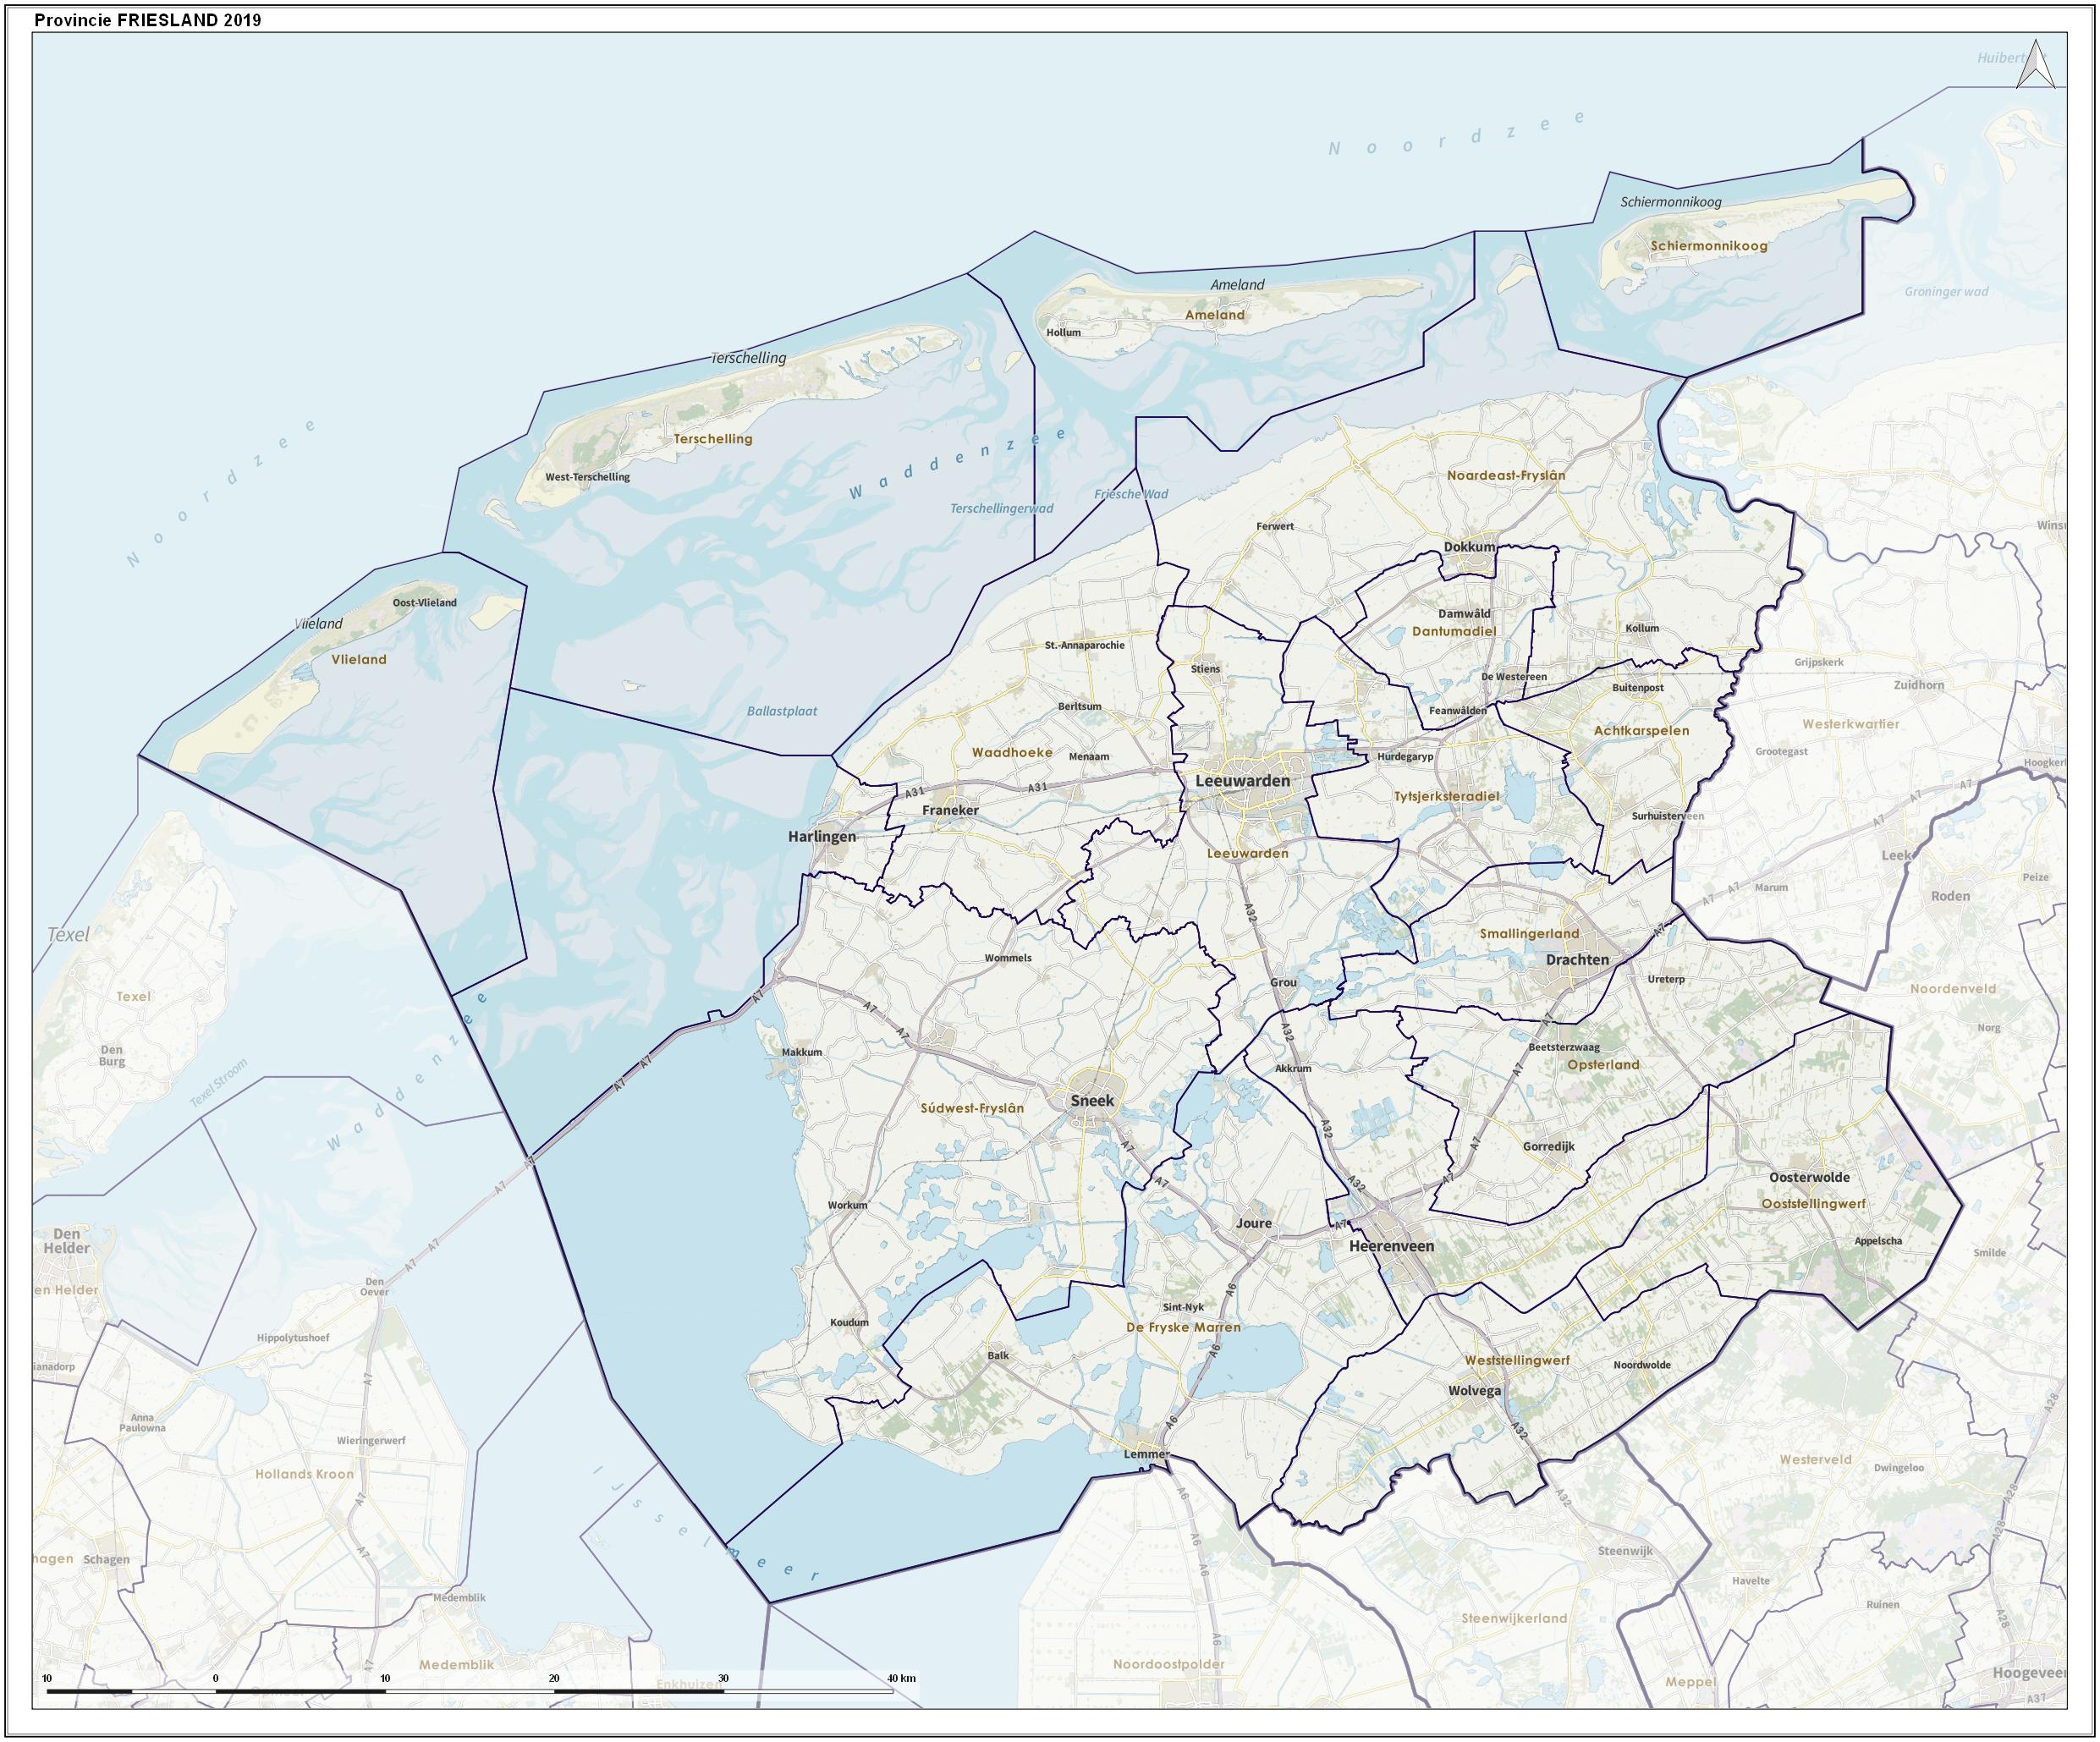
Task: Select the Súdwest-Fryslân municipality label
Action: (x=972, y=1107)
